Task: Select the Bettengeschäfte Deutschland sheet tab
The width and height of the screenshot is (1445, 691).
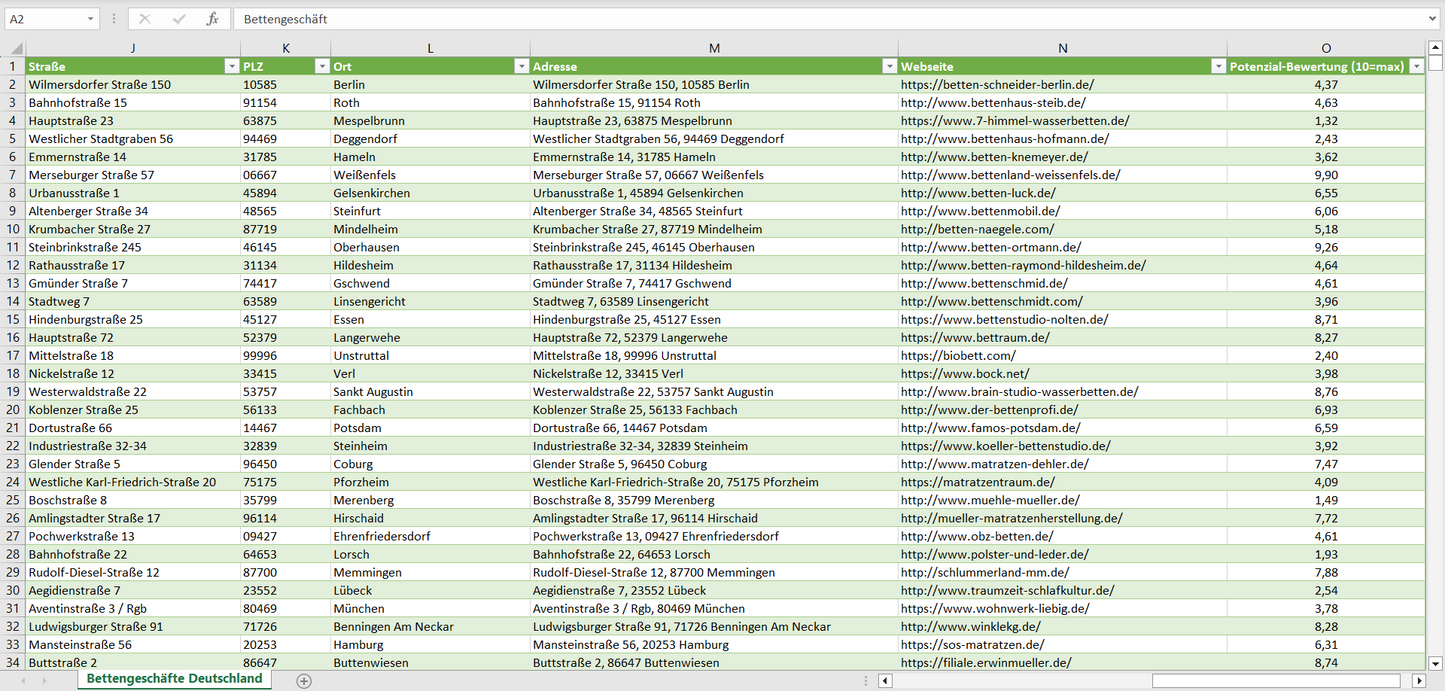Action: (x=174, y=679)
